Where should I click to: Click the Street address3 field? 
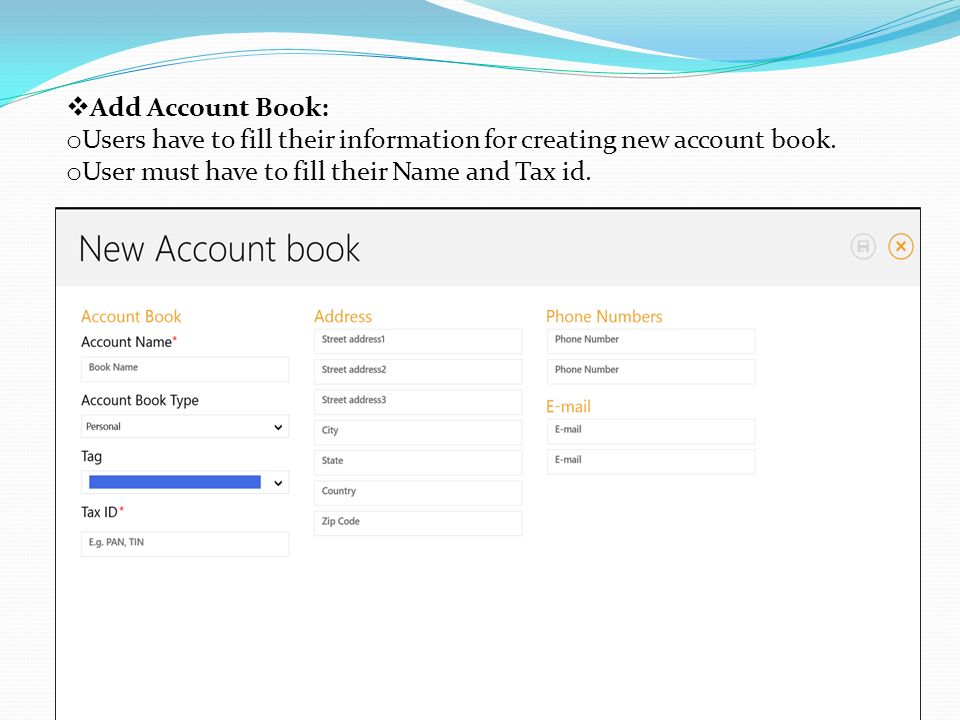(418, 402)
